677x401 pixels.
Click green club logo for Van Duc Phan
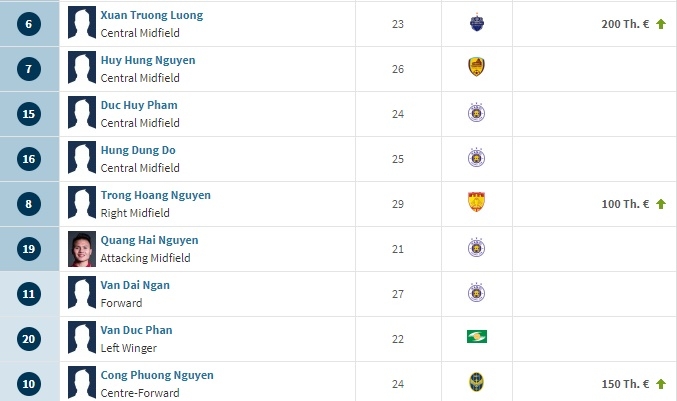476,338
